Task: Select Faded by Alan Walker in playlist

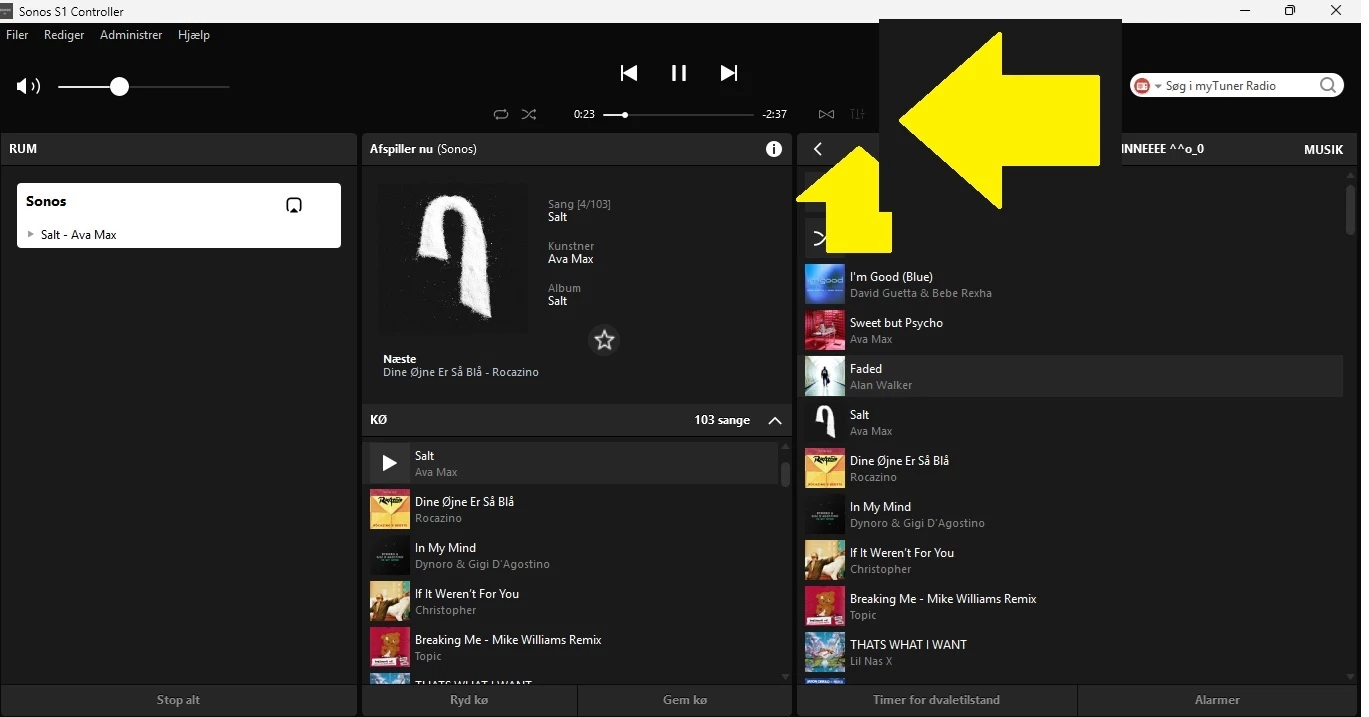Action: point(1074,376)
